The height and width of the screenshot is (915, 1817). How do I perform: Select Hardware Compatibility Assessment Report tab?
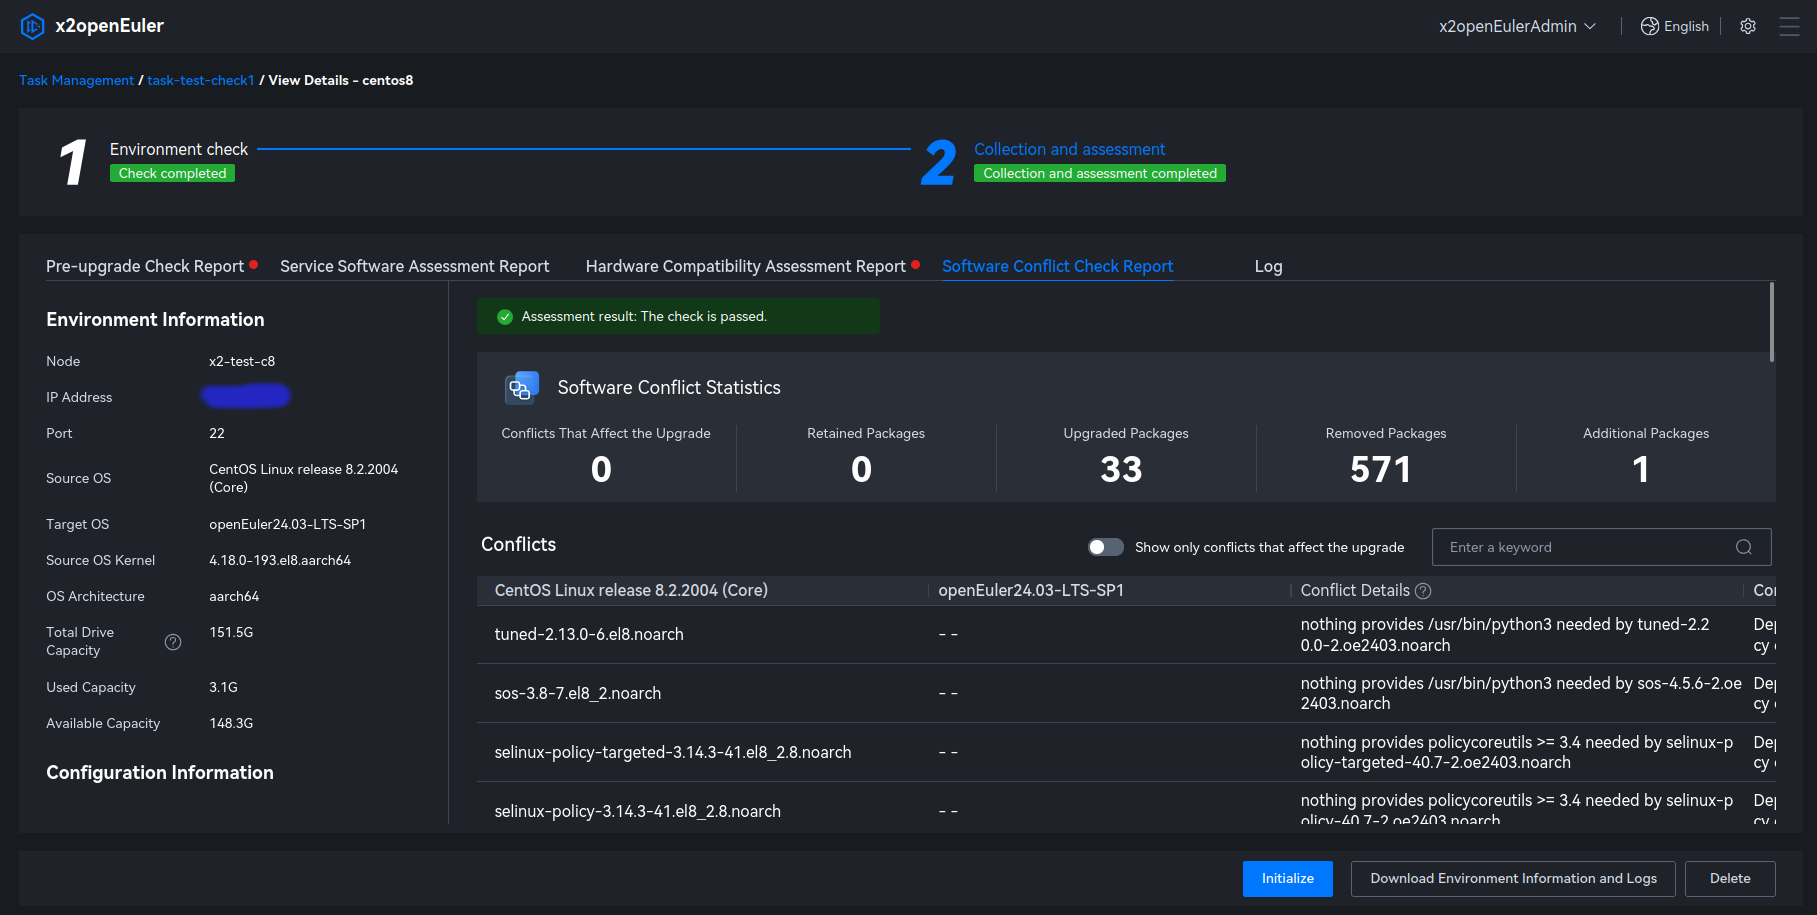pos(745,266)
